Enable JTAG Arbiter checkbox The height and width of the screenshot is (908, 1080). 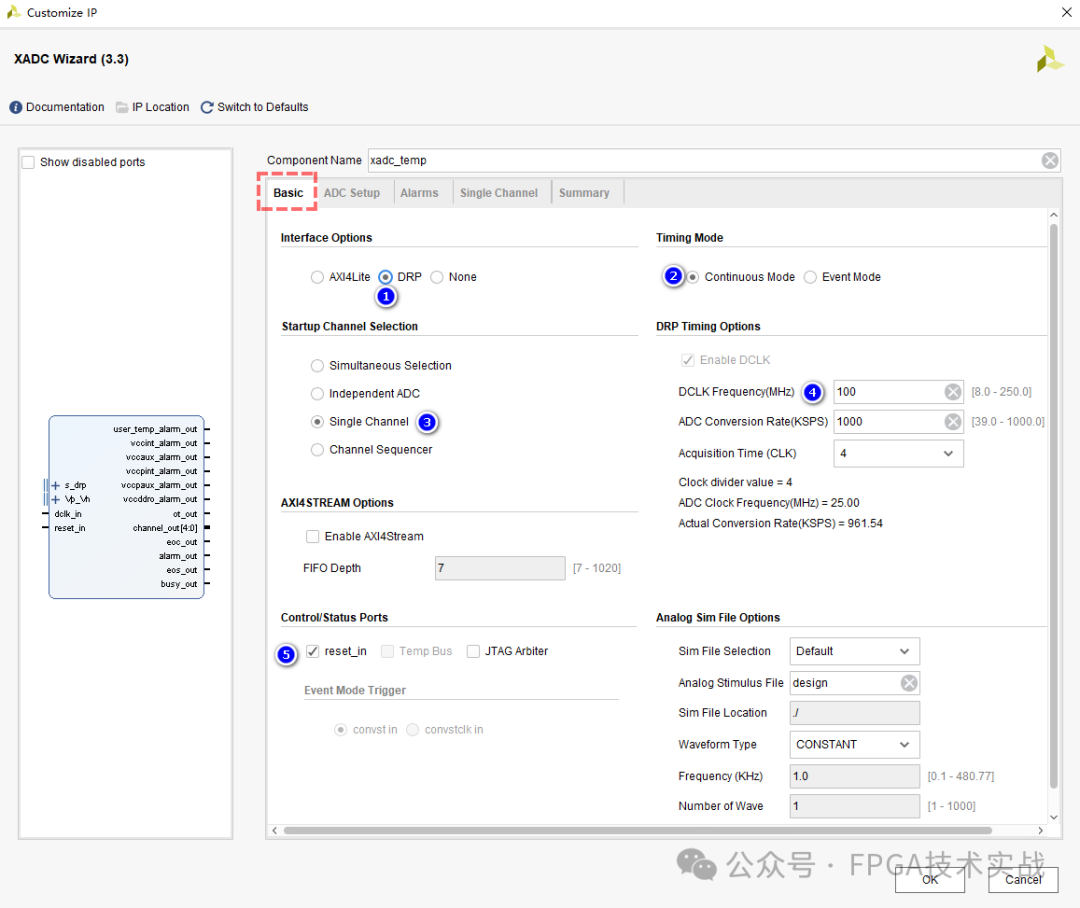(473, 652)
